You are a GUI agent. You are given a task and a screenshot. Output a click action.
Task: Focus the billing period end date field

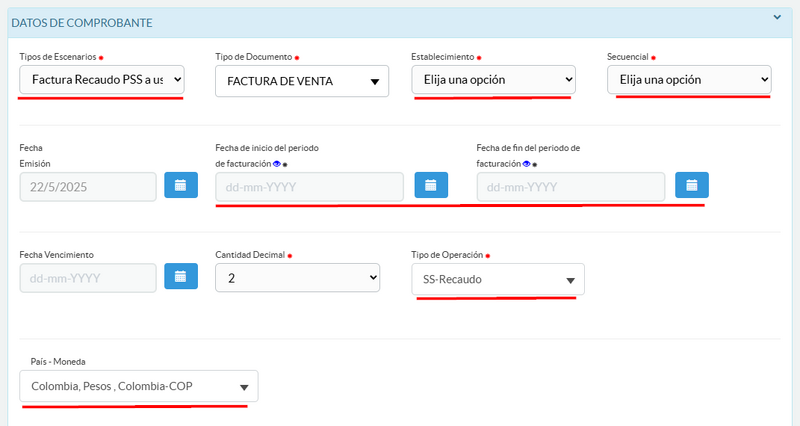click(570, 187)
